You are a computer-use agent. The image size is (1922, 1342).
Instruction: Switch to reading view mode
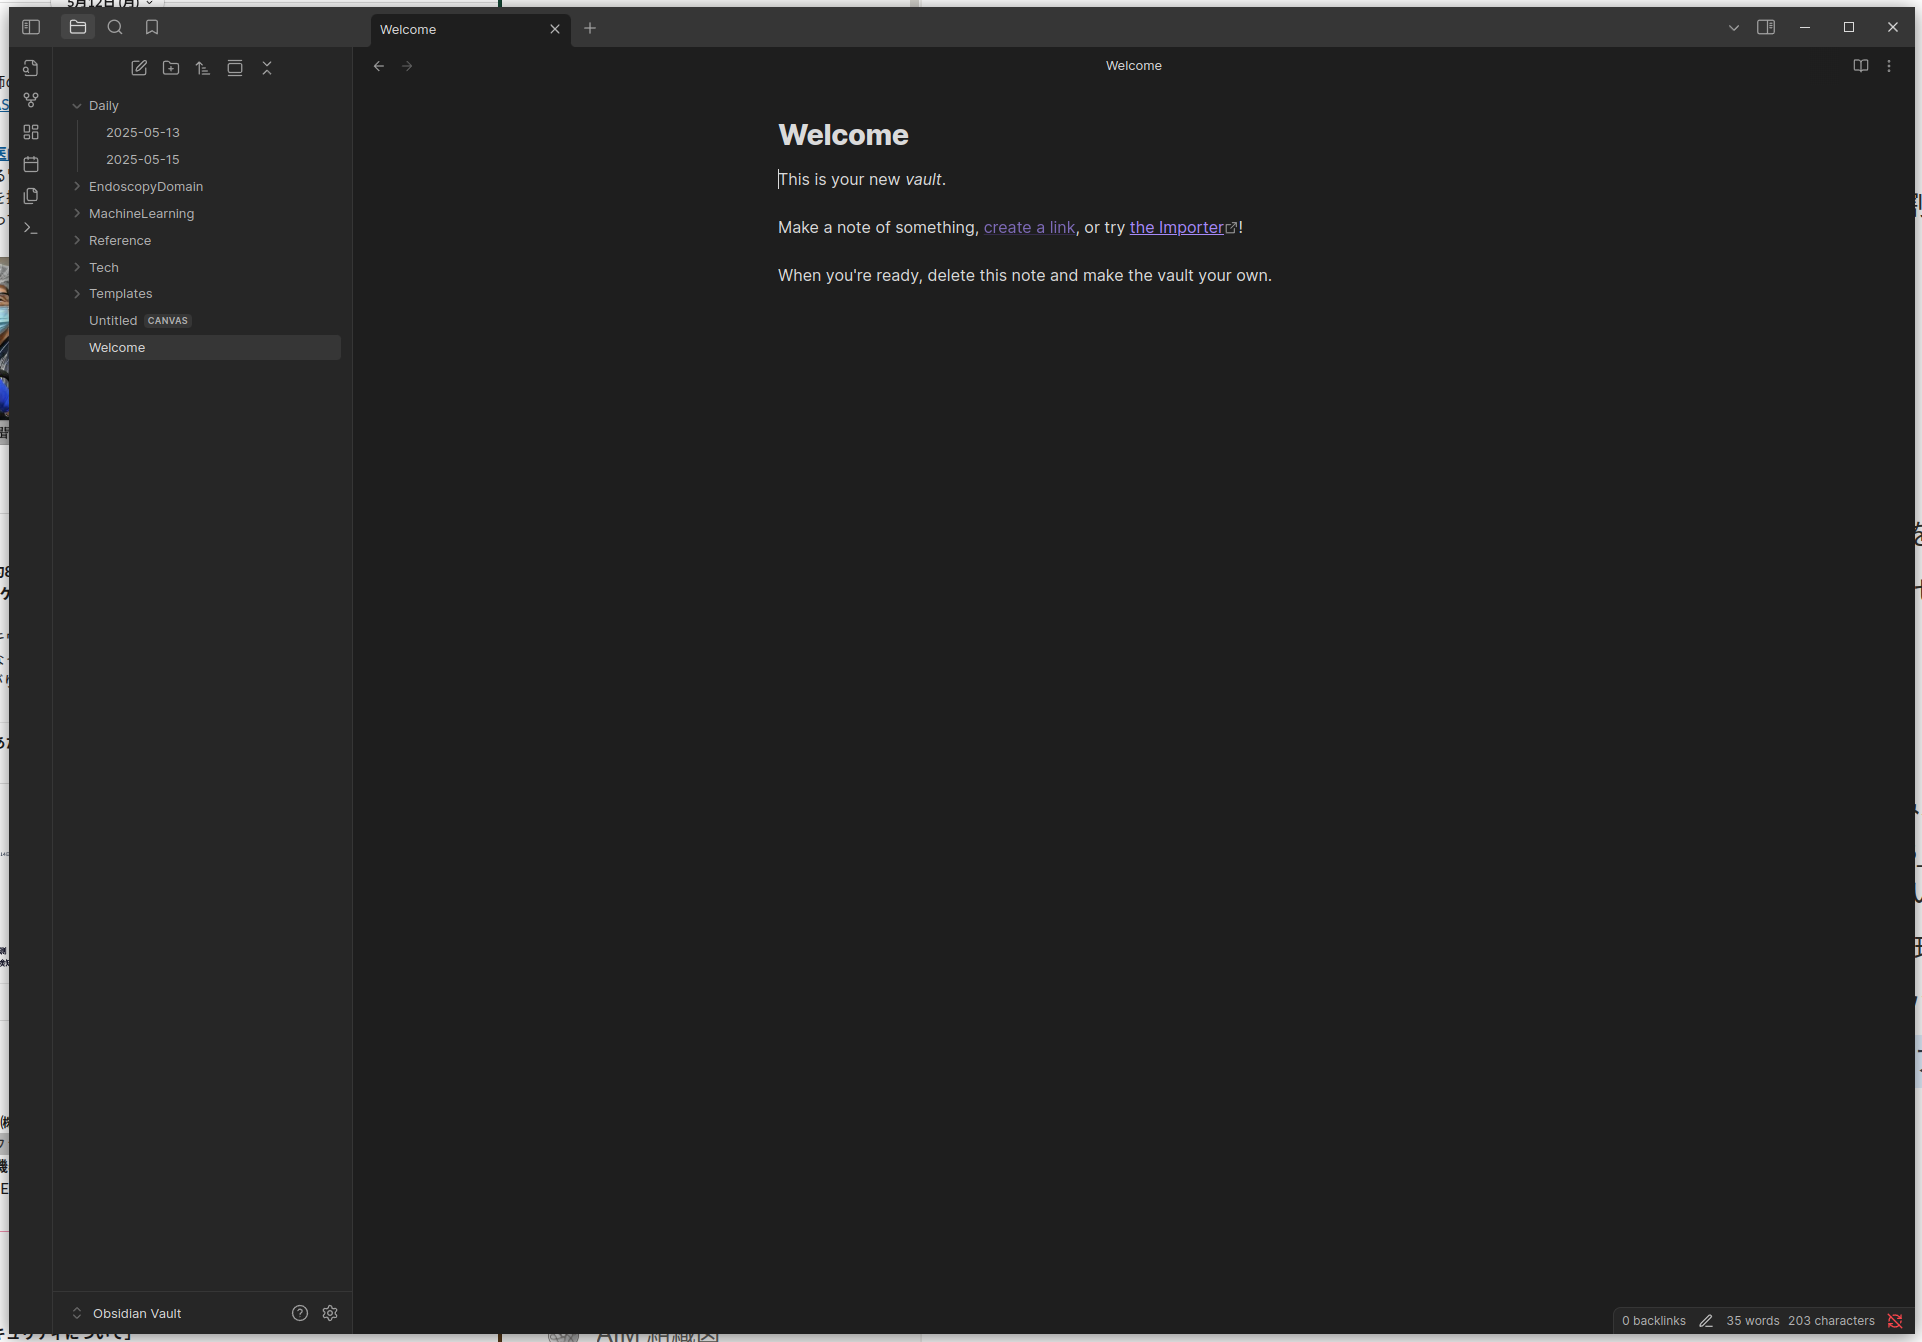tap(1860, 66)
